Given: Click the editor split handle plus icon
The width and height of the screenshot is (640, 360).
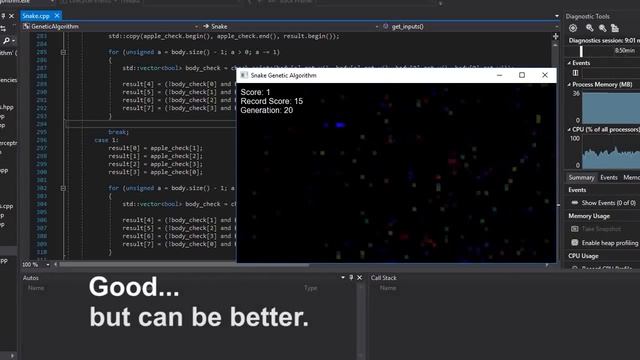Looking at the screenshot, I should pyautogui.click(x=556, y=36).
